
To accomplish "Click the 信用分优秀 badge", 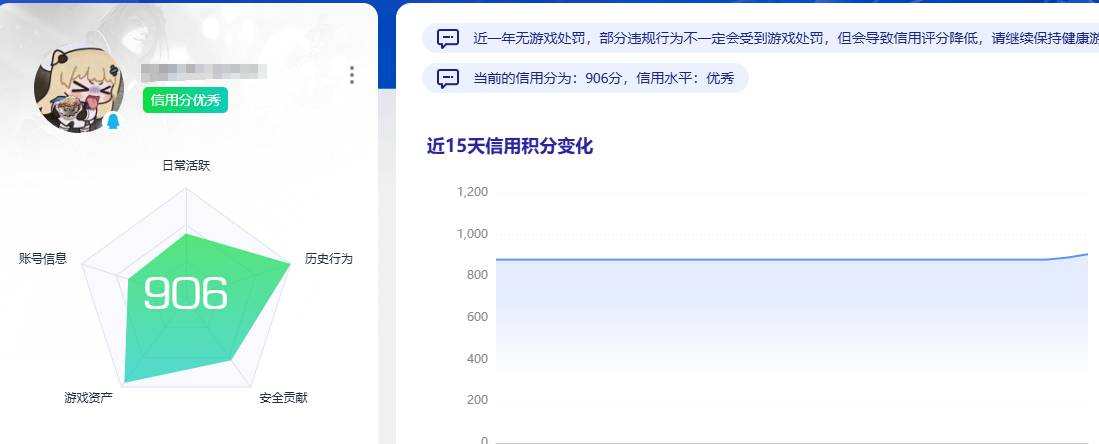I will 185,100.
